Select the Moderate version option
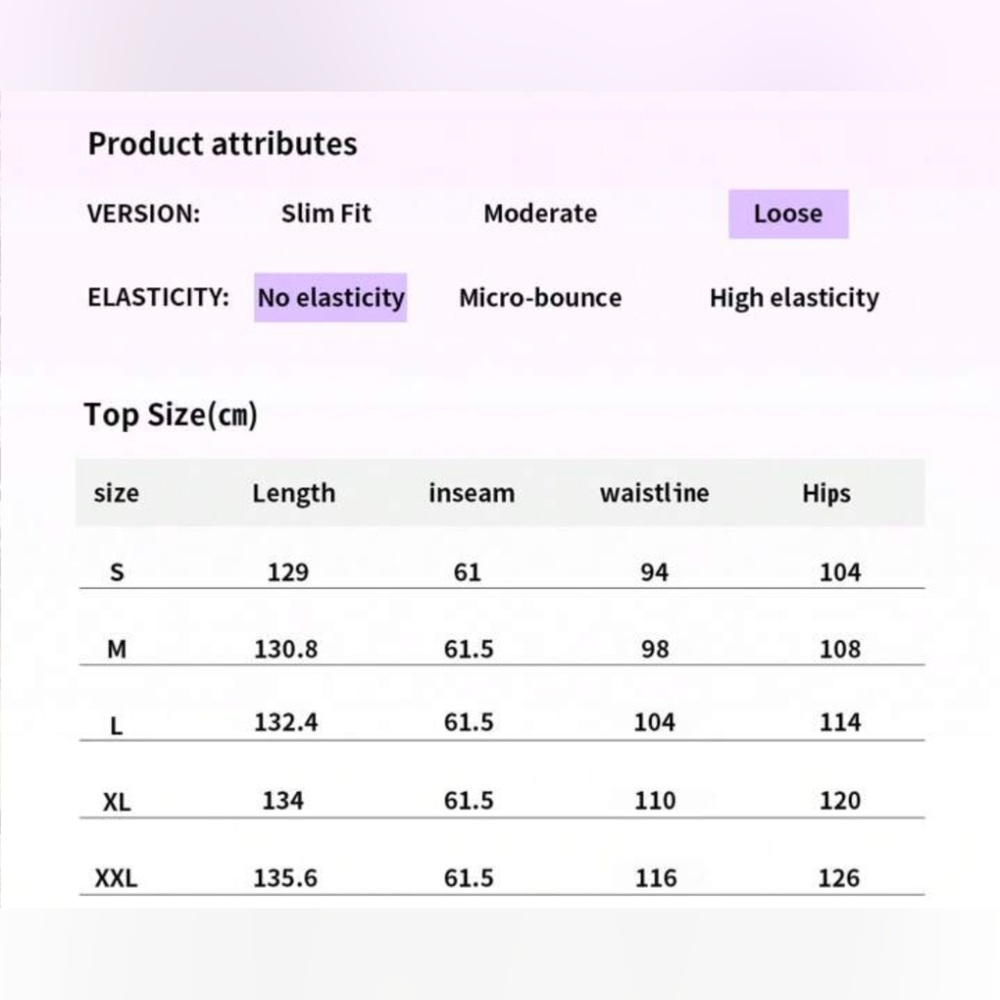 point(540,214)
